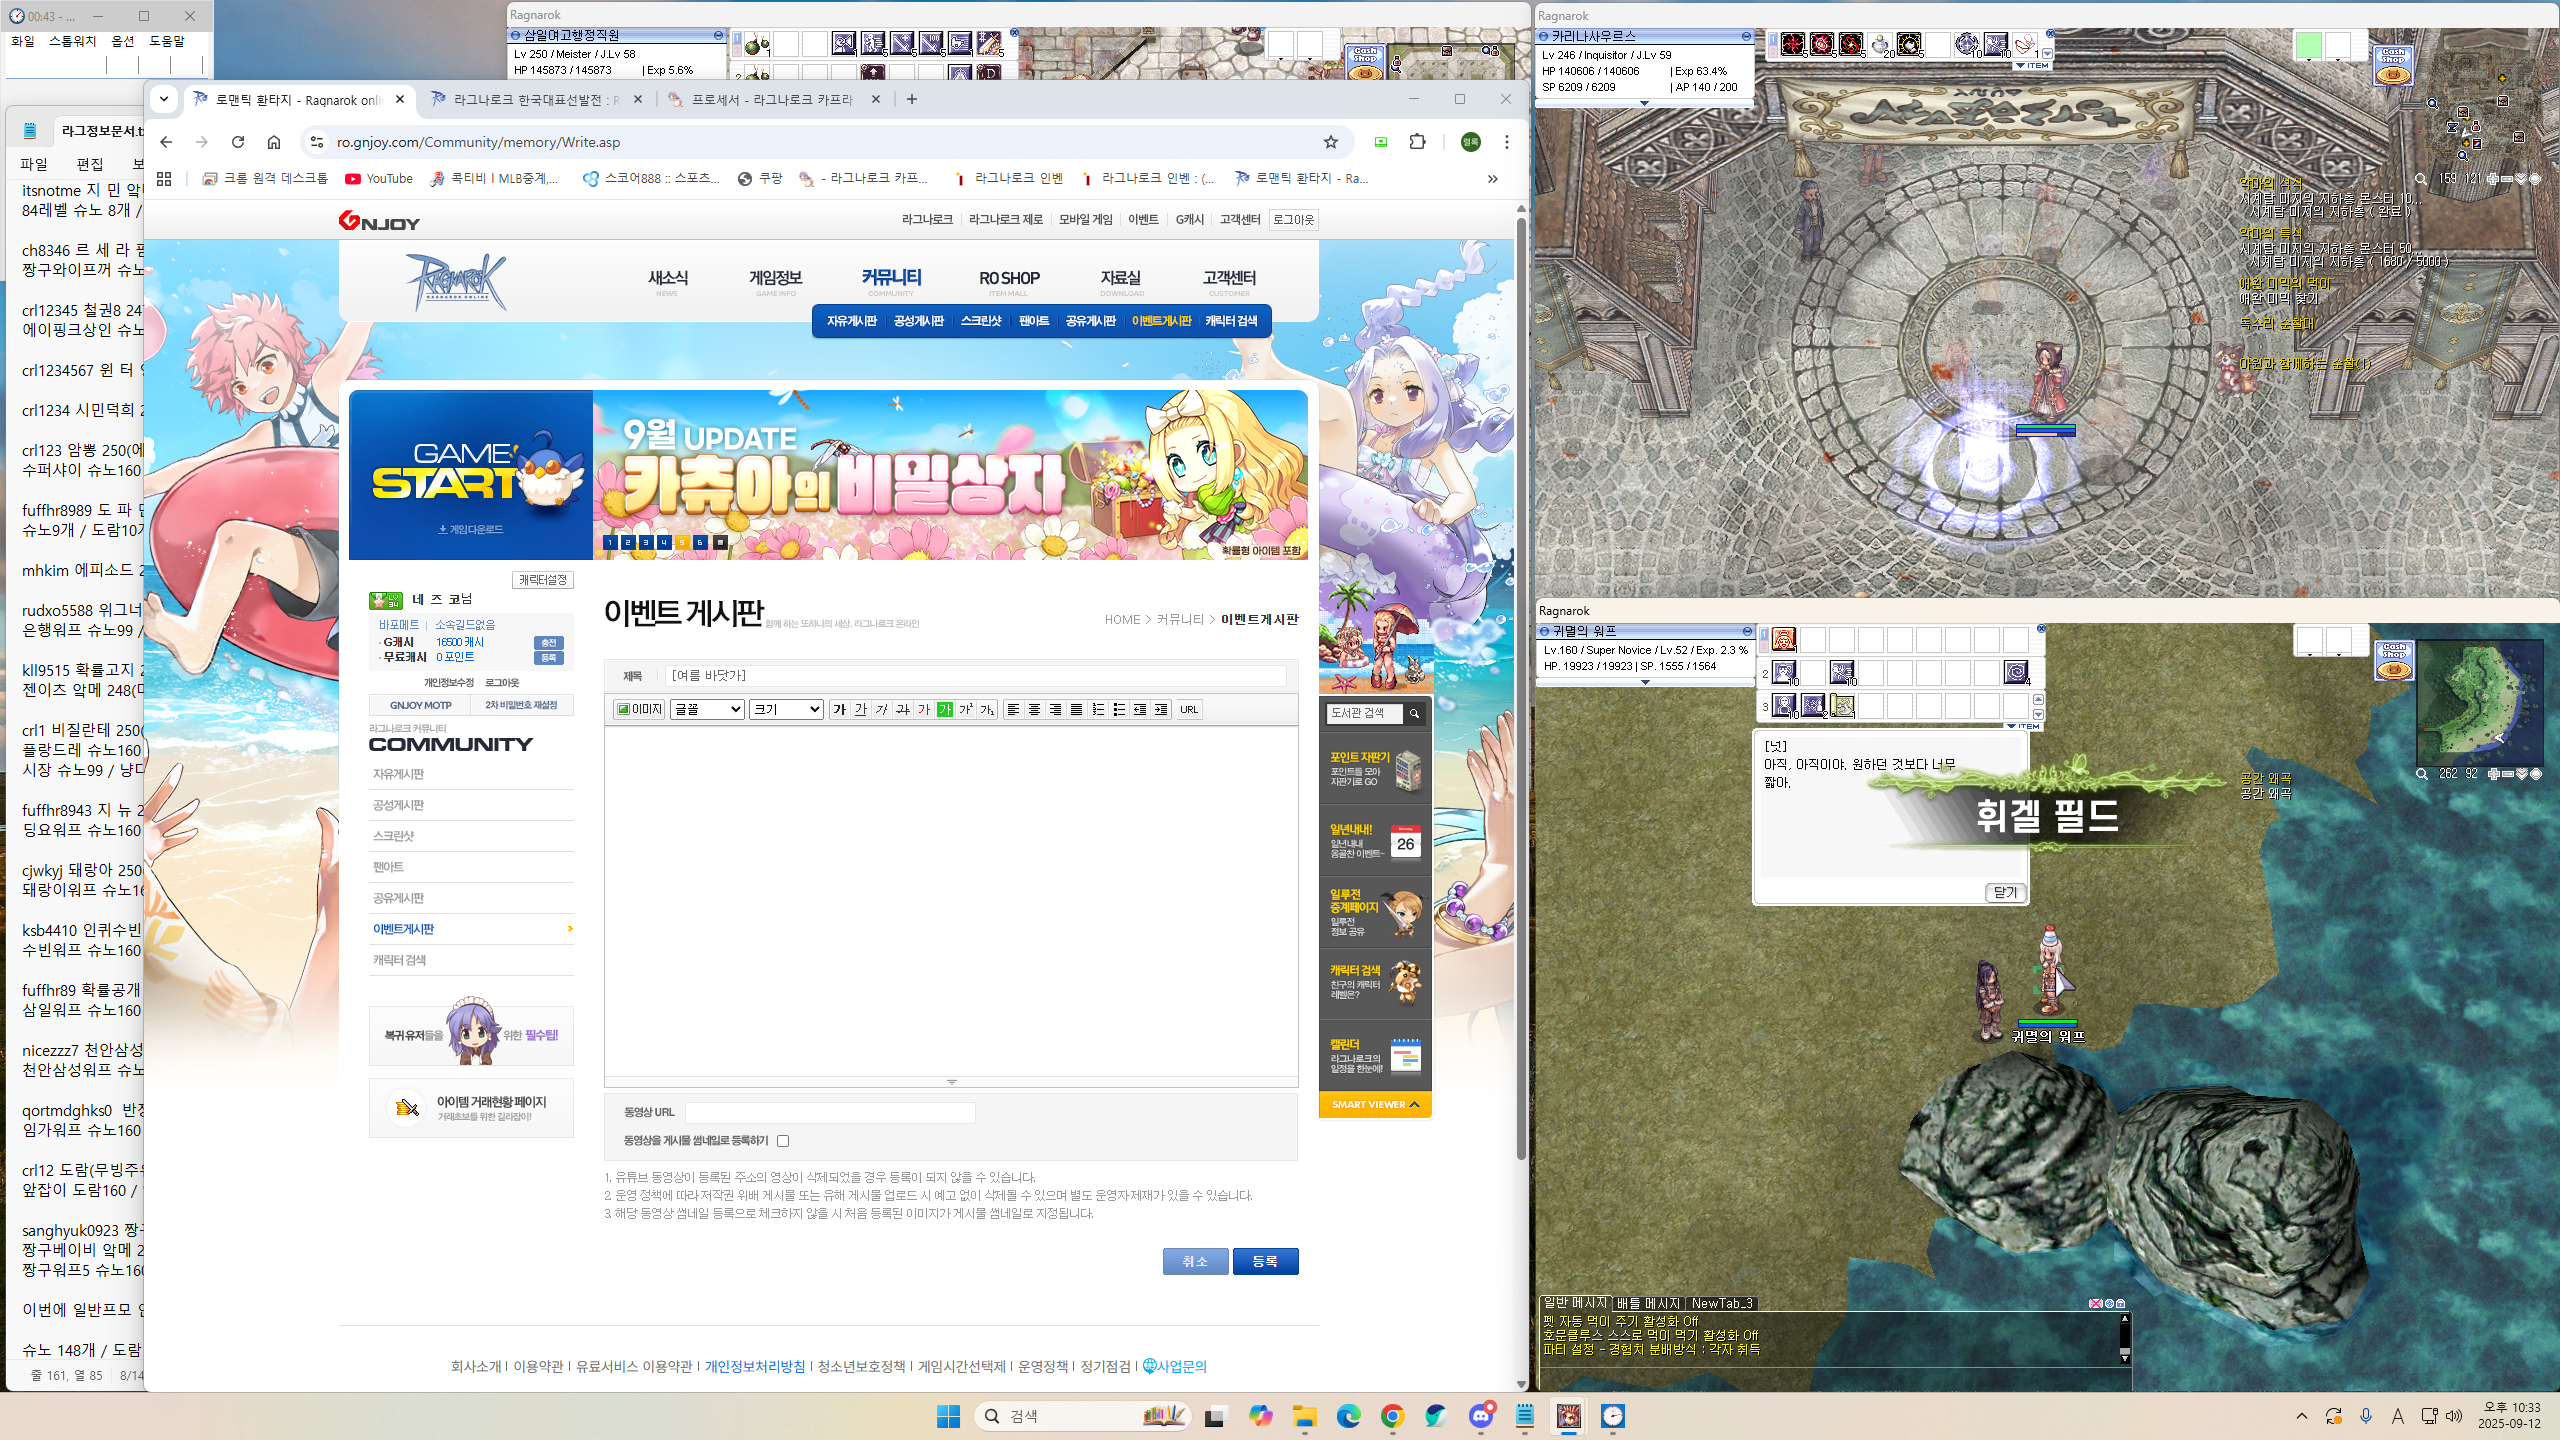Open the 옵션 menu in the timer window
The height and width of the screenshot is (1440, 2560).
point(123,41)
